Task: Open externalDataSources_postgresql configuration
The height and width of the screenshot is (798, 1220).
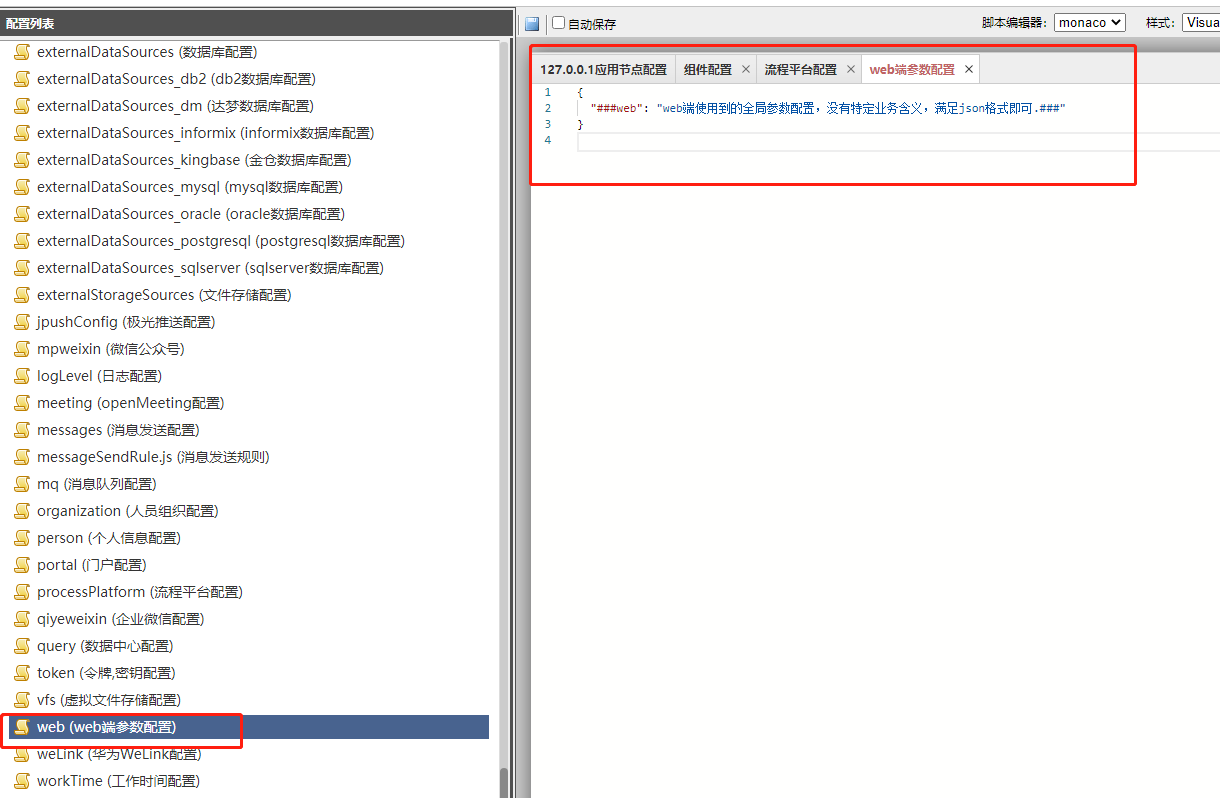Action: 221,241
